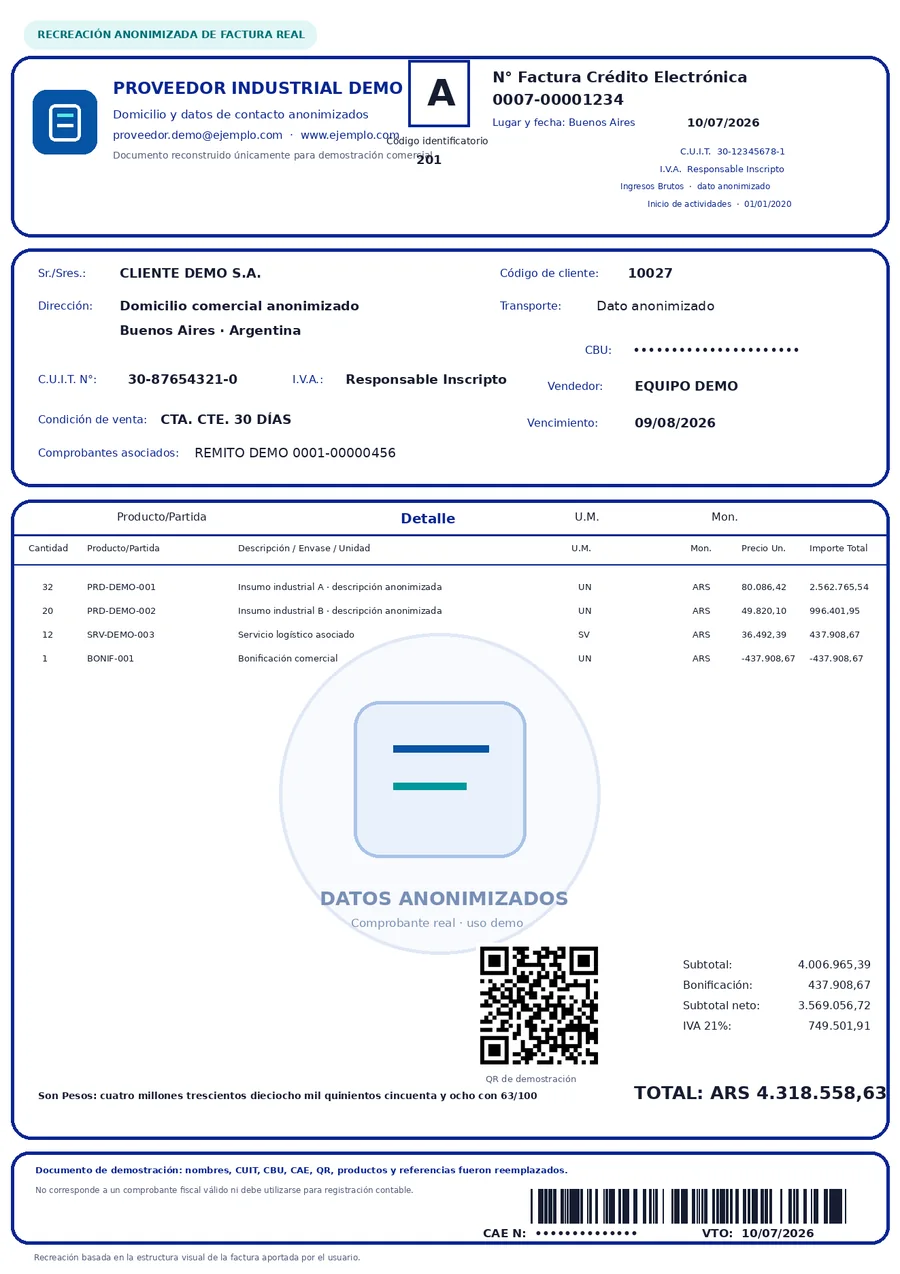Click the masked CBU dots value
Image resolution: width=900 pixels, height=1274 pixels.
click(x=717, y=350)
